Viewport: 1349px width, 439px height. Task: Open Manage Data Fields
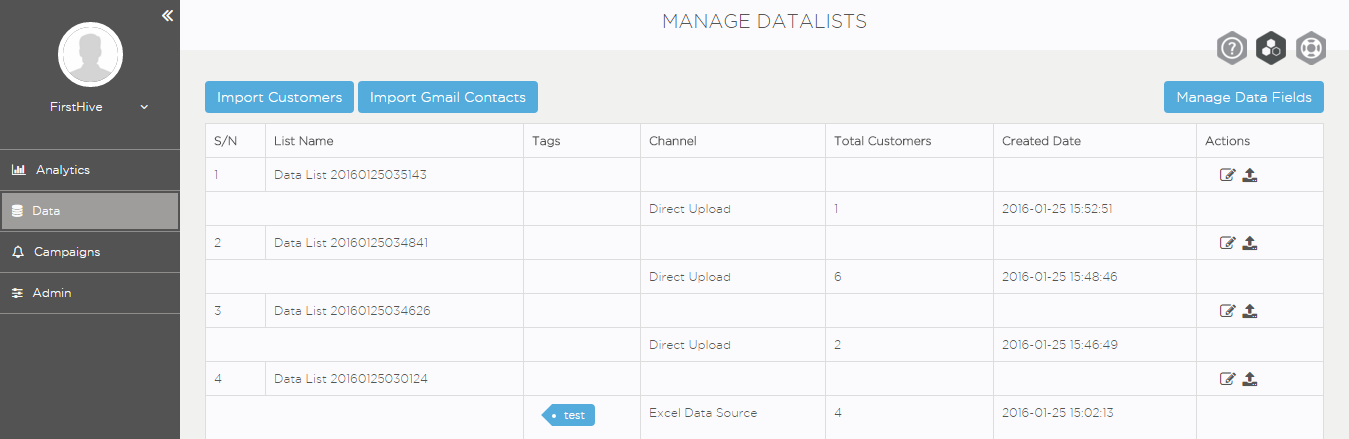(x=1244, y=97)
